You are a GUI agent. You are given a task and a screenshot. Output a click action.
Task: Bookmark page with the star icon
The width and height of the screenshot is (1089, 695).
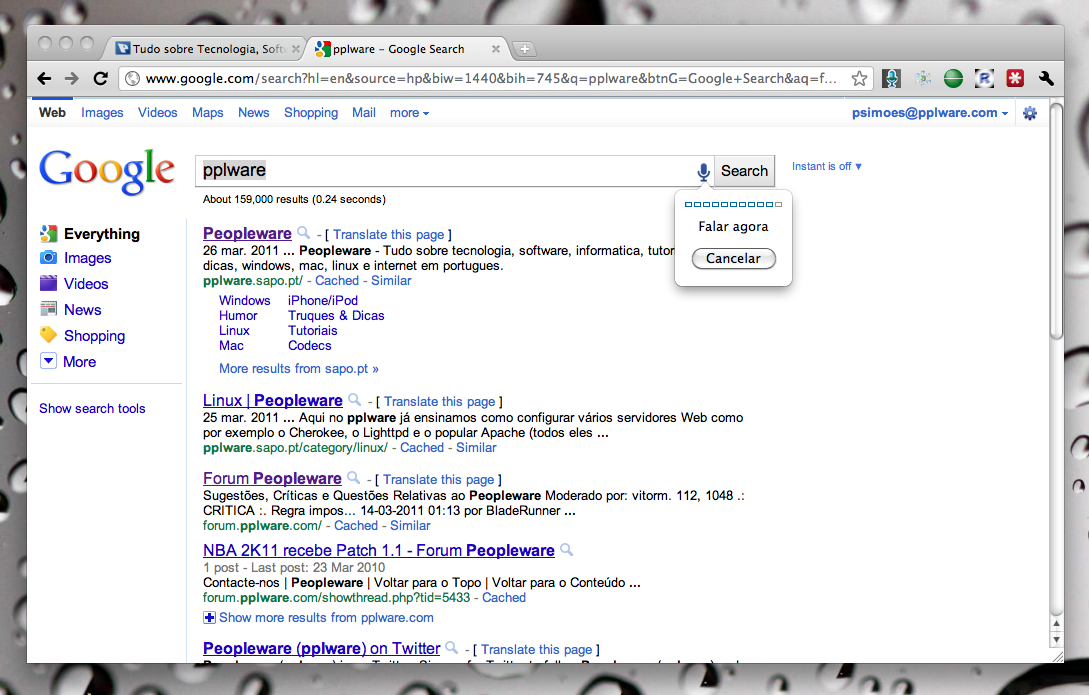(x=859, y=78)
